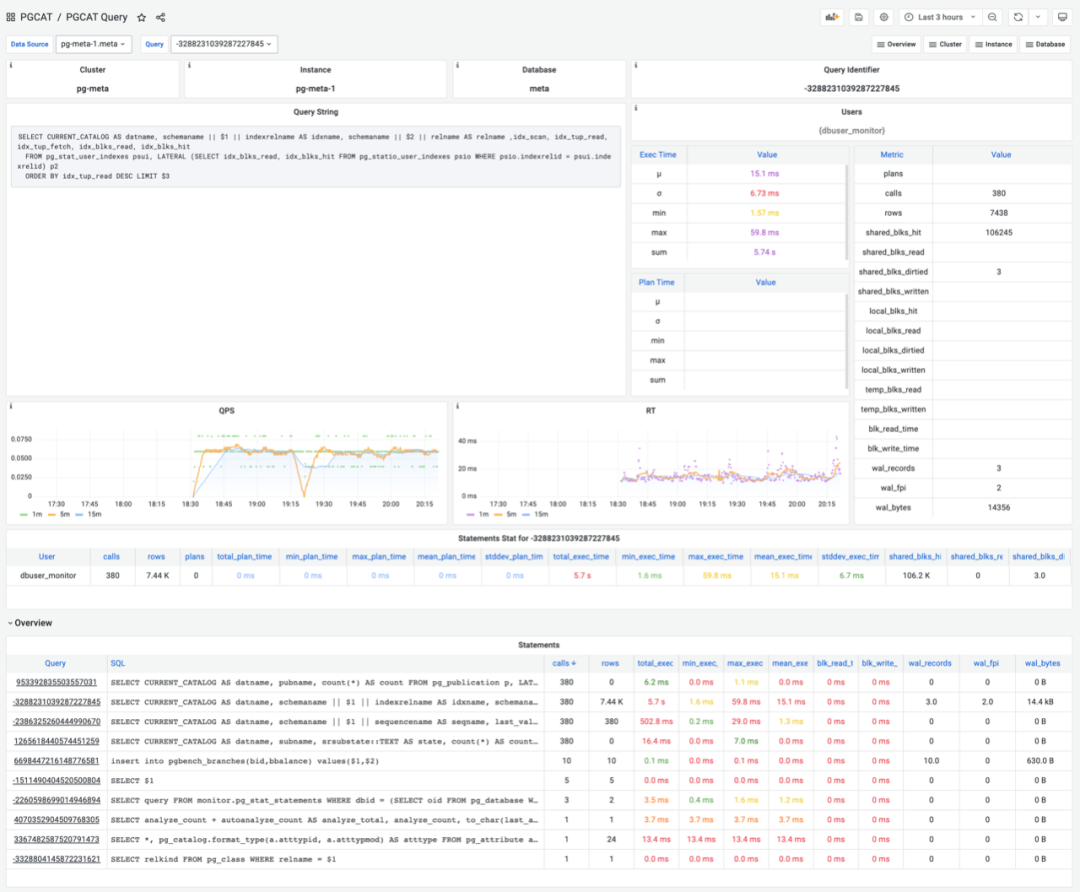The height and width of the screenshot is (892, 1080).
Task: Open the Last 3 hours time picker
Action: (x=939, y=17)
